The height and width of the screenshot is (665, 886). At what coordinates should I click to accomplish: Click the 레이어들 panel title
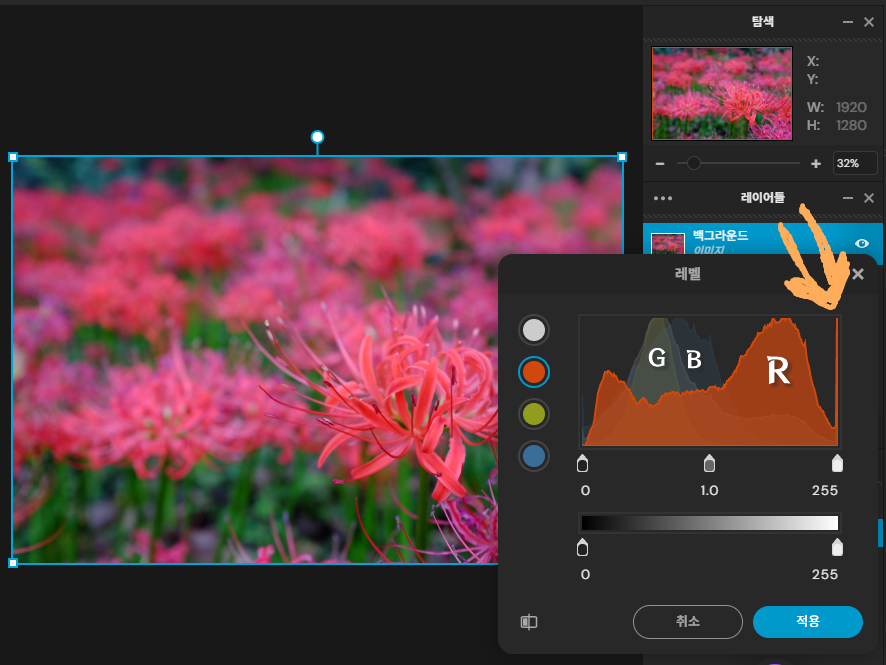(x=762, y=197)
